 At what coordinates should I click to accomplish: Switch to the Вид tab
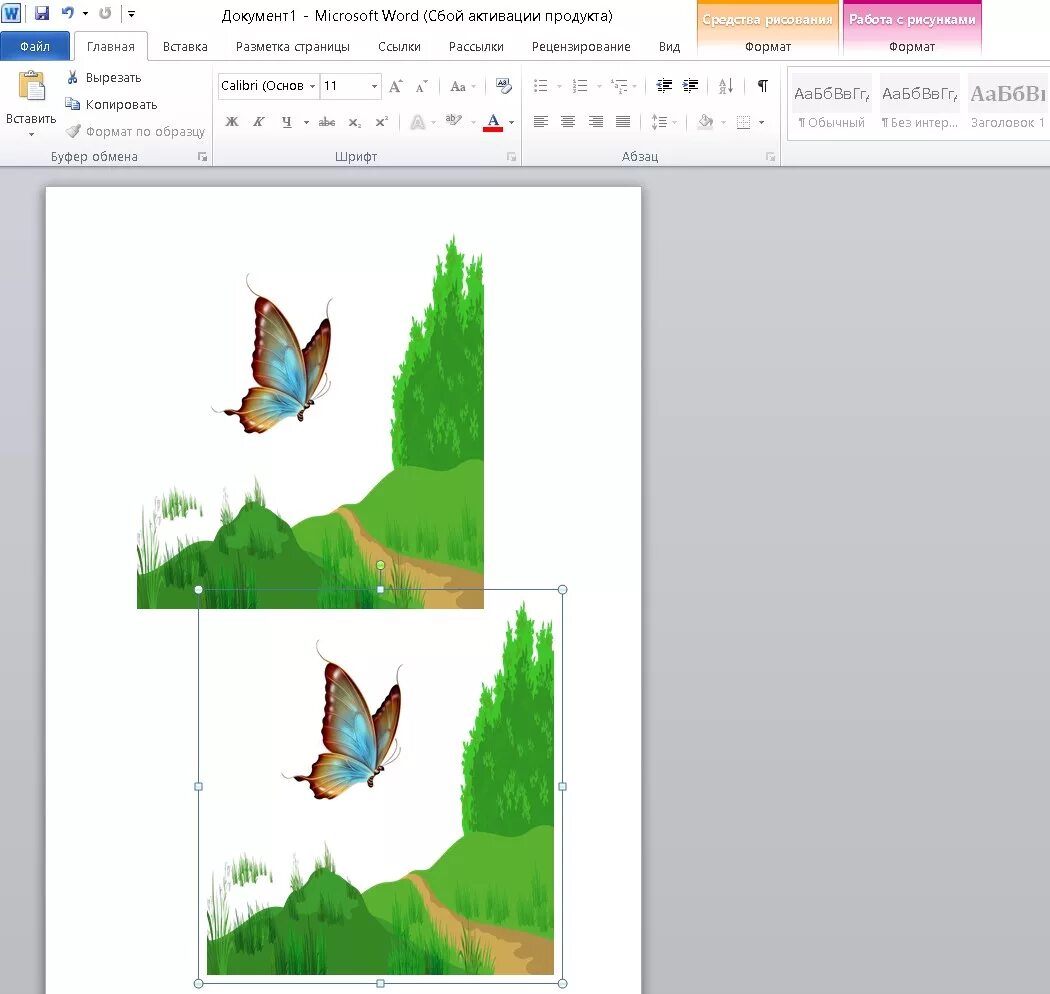[669, 46]
